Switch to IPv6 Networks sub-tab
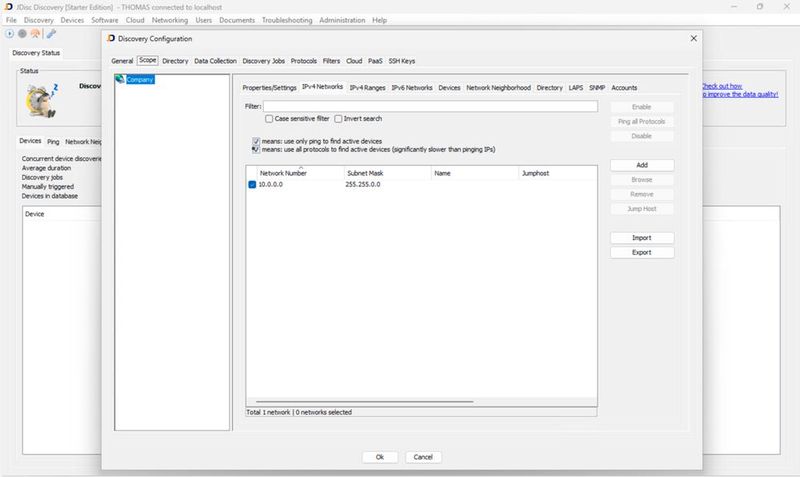This screenshot has height=477, width=800. 412,88
